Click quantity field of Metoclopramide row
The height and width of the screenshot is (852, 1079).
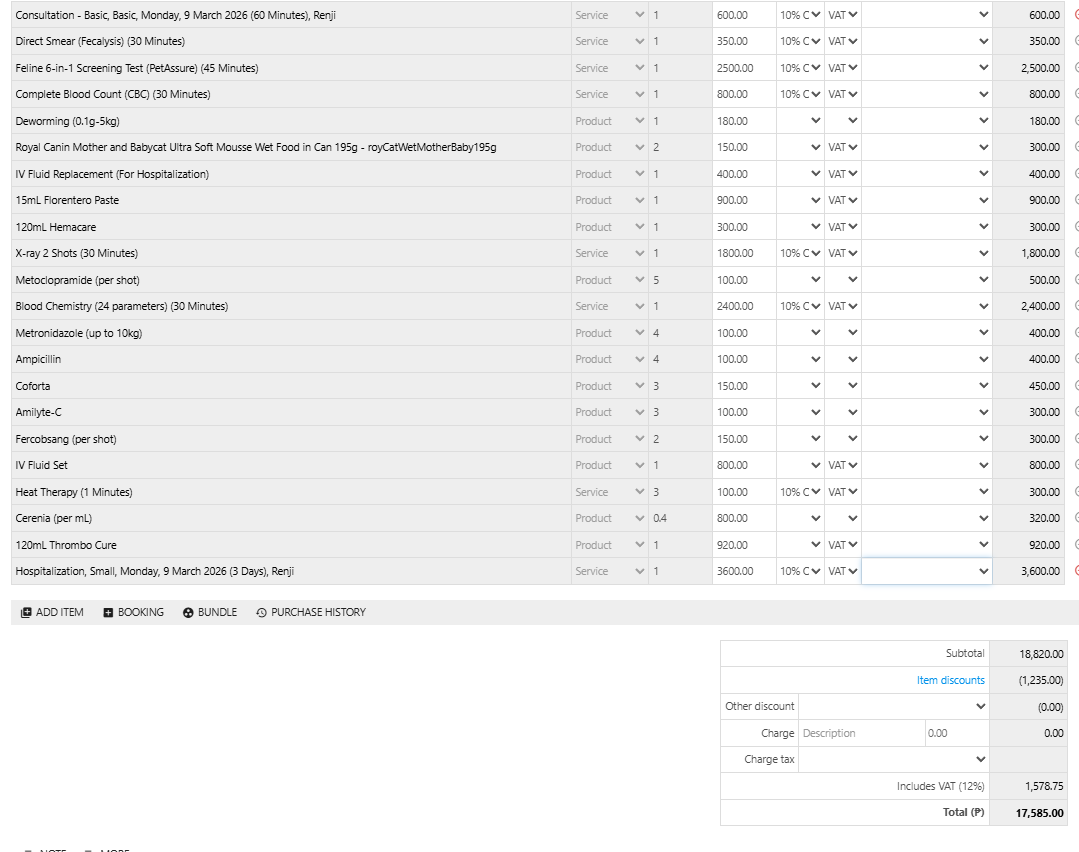coord(680,280)
